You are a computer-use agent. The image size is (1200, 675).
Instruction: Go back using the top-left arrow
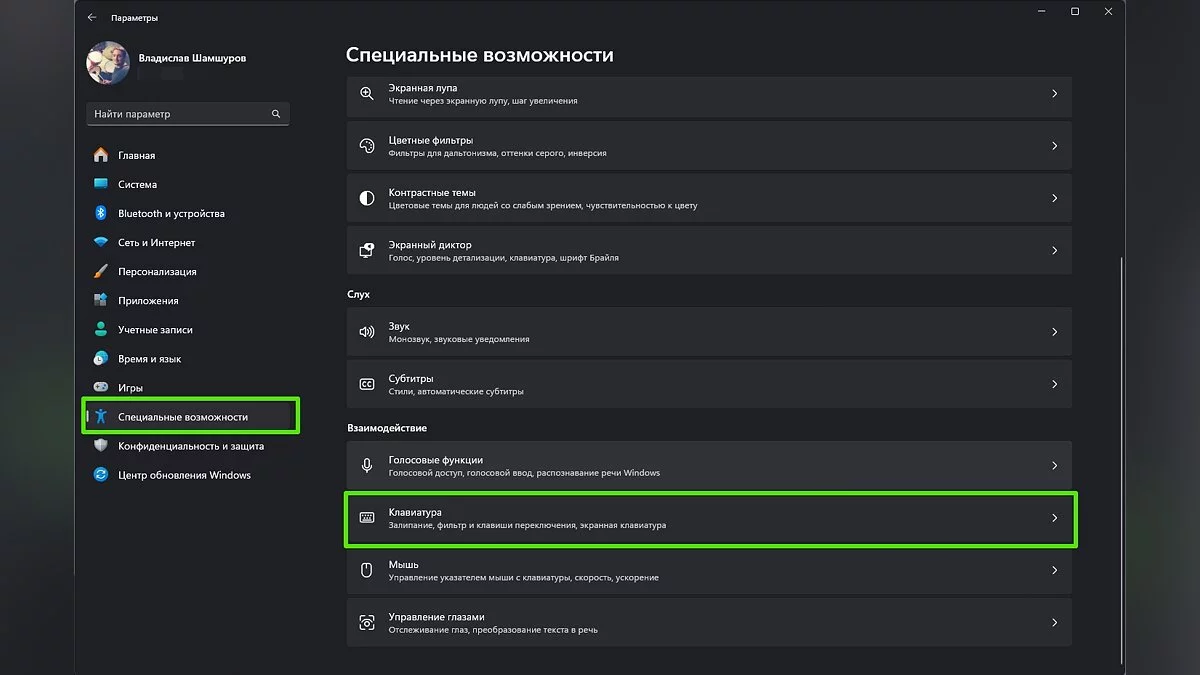(x=92, y=17)
